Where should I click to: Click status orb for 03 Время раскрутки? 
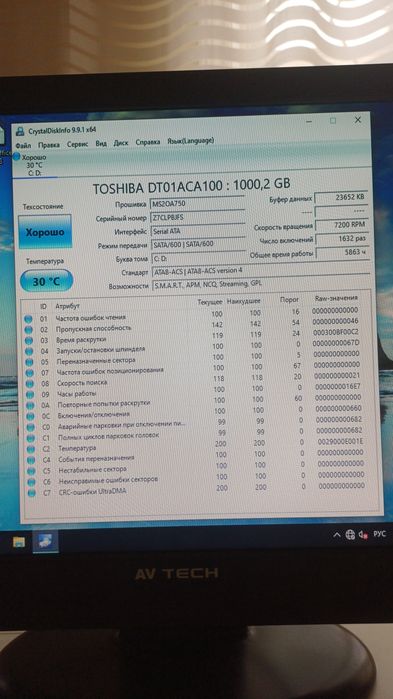click(29, 341)
